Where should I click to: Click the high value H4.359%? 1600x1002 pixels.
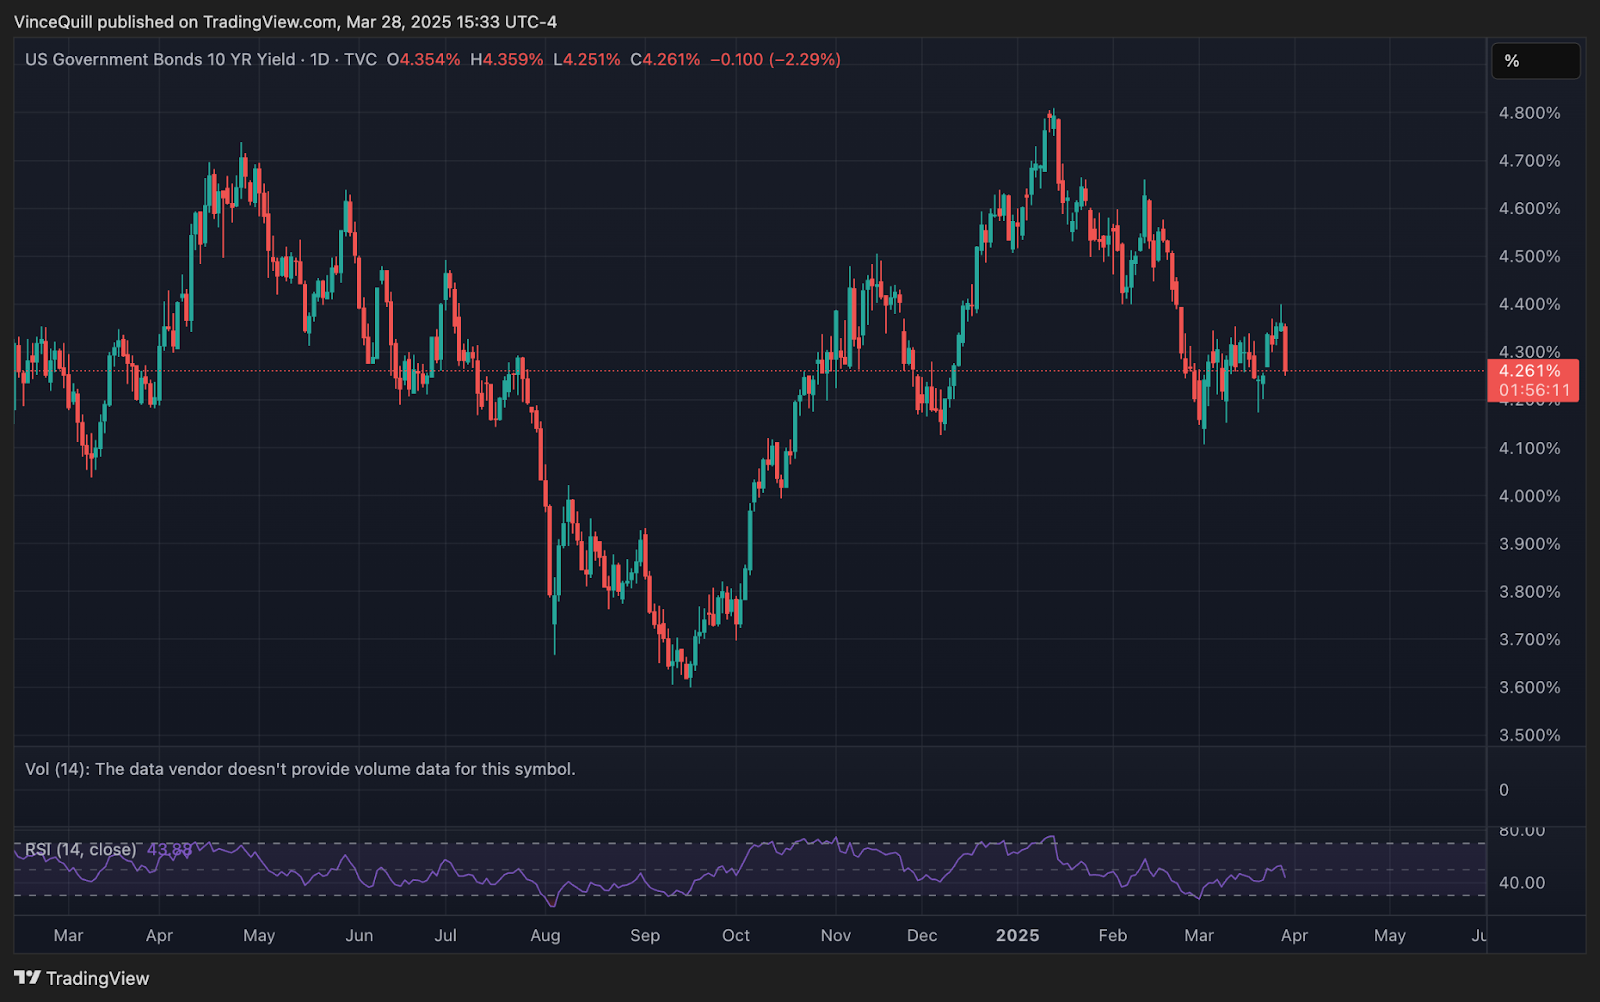click(x=507, y=60)
